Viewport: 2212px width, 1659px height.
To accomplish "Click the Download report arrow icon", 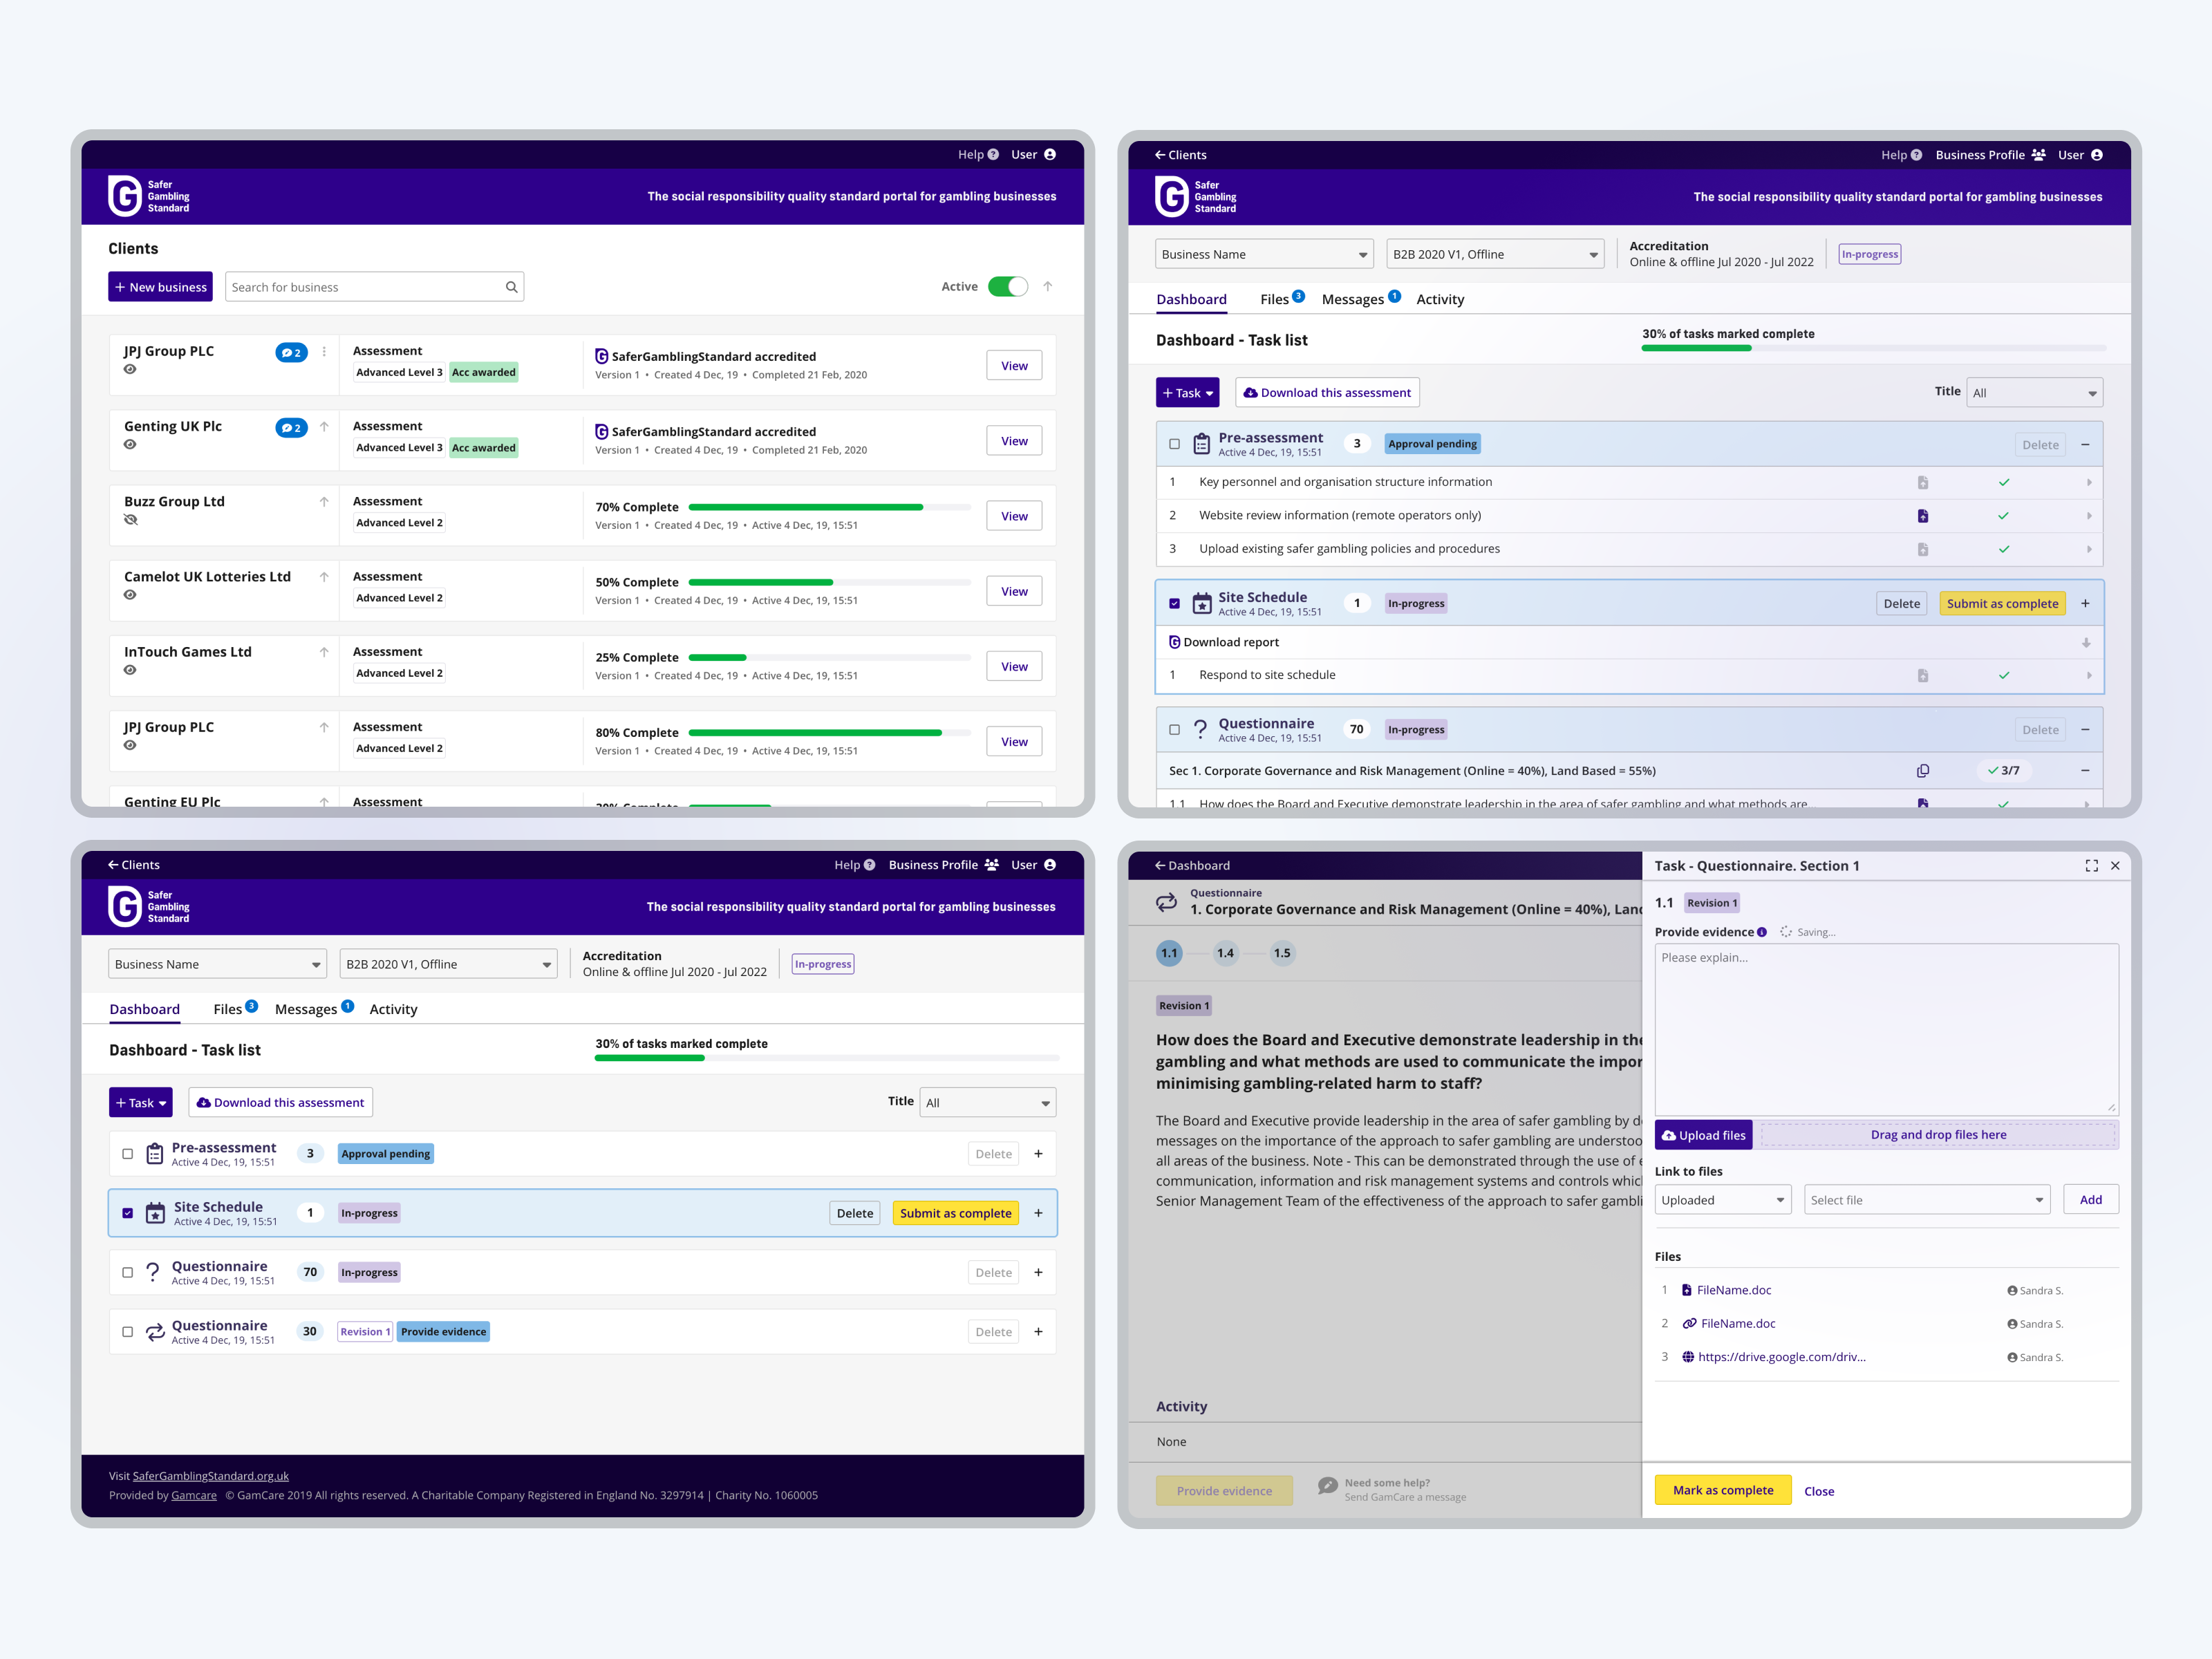I will coord(2086,643).
